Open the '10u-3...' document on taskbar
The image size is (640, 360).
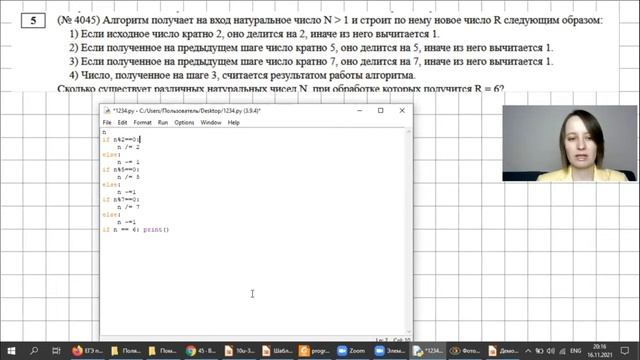(239, 351)
